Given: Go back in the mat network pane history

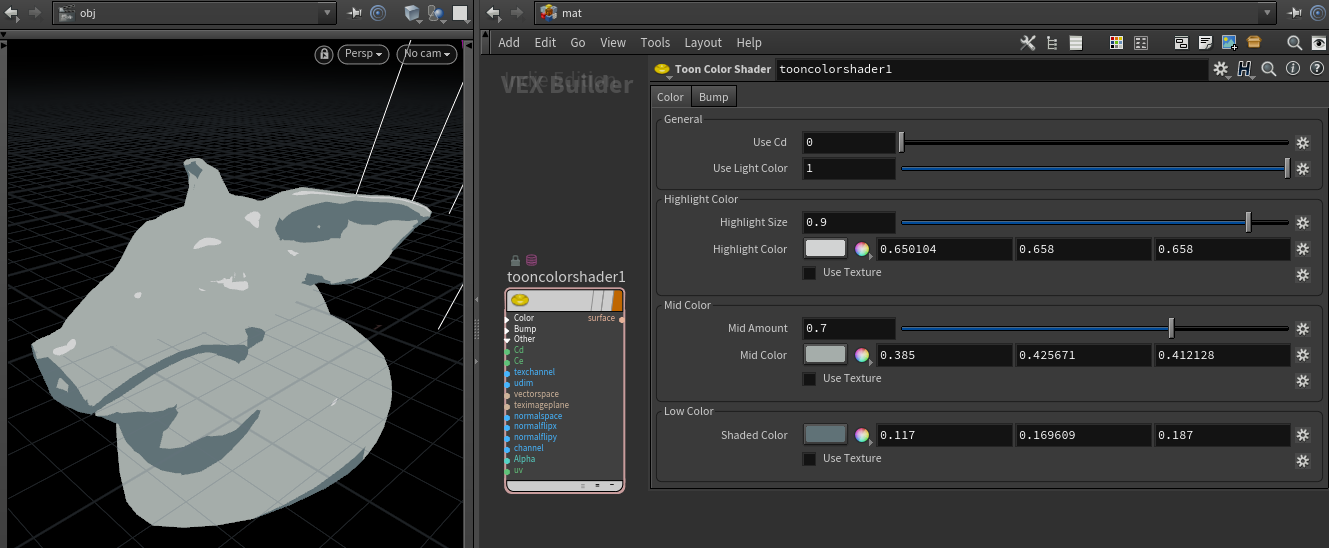Looking at the screenshot, I should pyautogui.click(x=493, y=14).
